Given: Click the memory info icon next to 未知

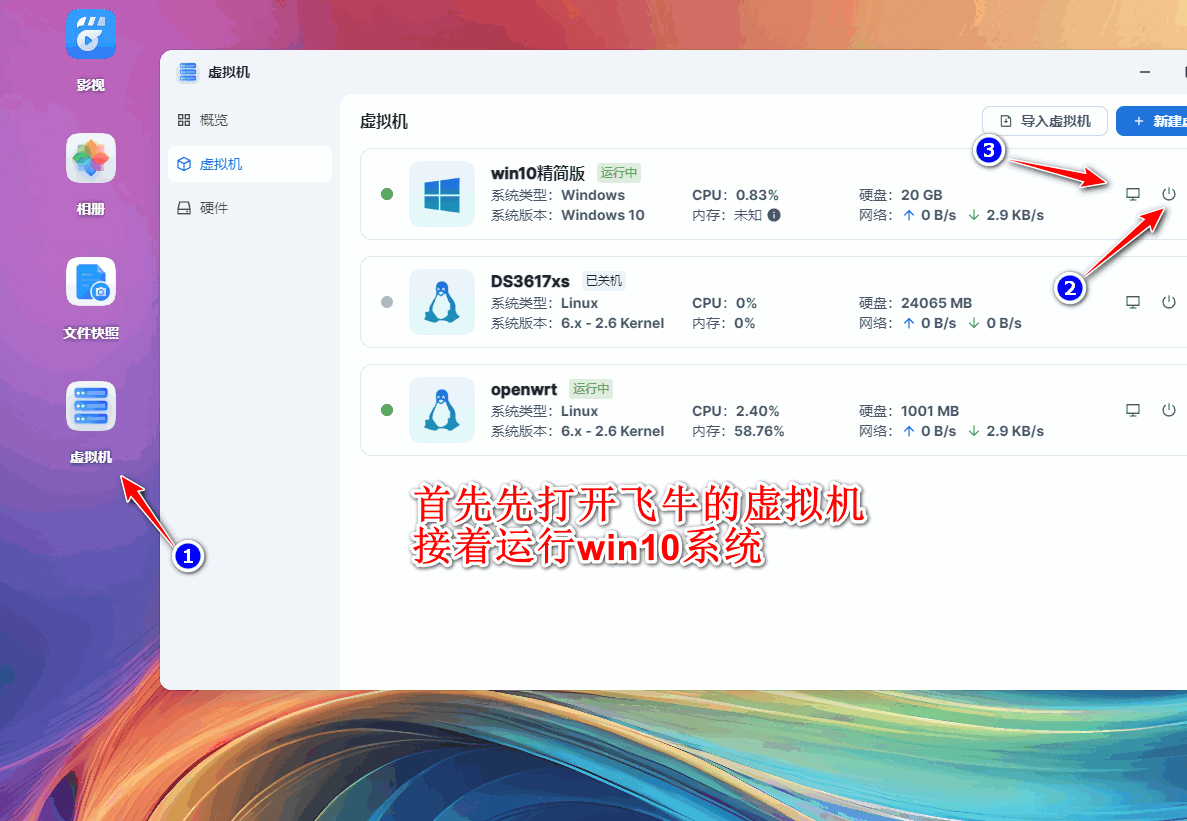Looking at the screenshot, I should (x=774, y=215).
